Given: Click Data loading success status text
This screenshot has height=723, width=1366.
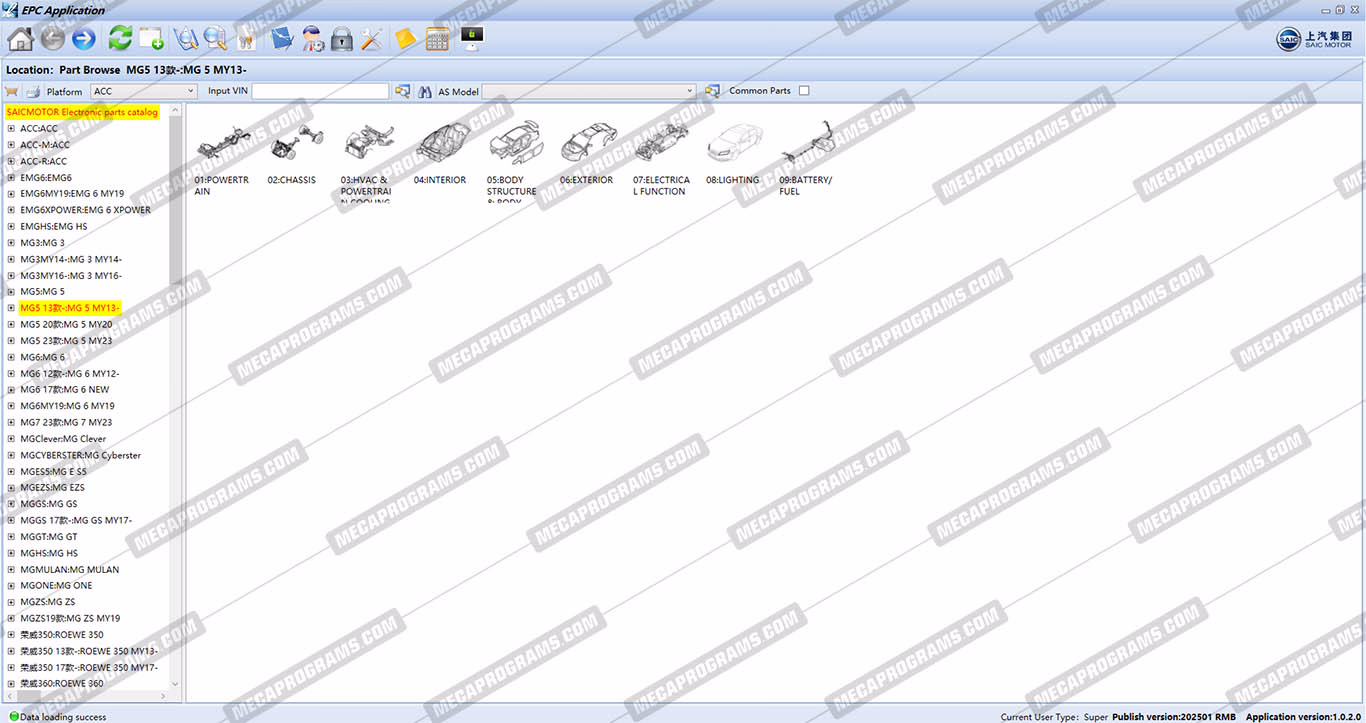Looking at the screenshot, I should pos(63,717).
